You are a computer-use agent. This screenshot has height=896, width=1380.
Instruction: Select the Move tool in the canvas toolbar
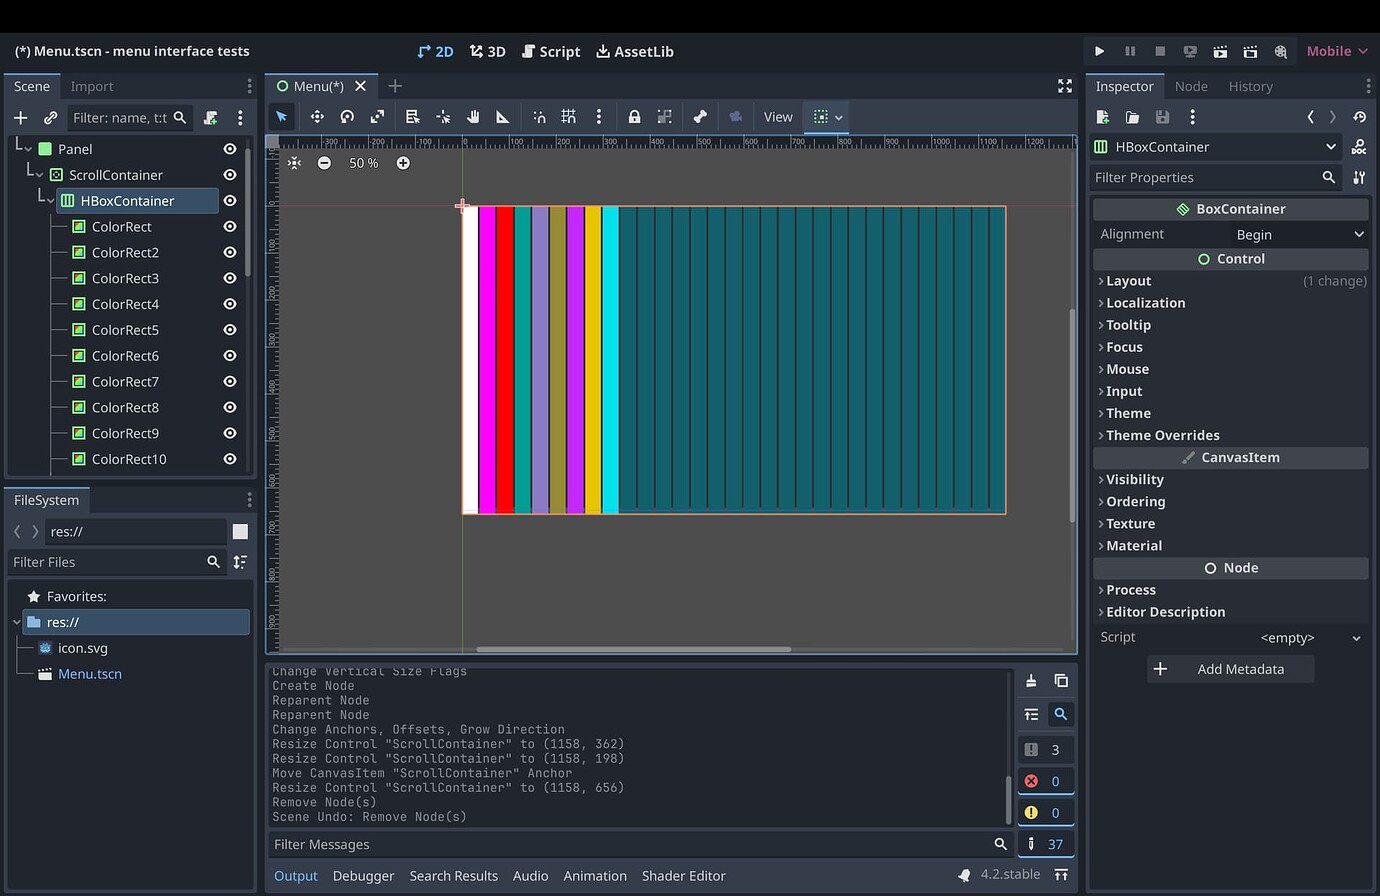pos(316,117)
